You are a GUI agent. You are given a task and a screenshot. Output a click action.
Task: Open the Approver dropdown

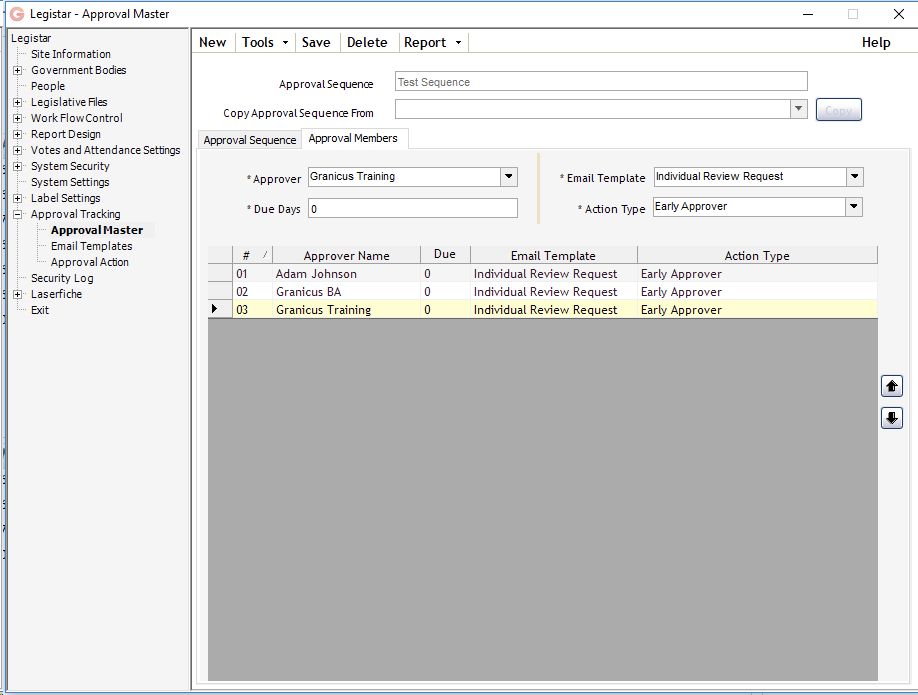point(508,176)
